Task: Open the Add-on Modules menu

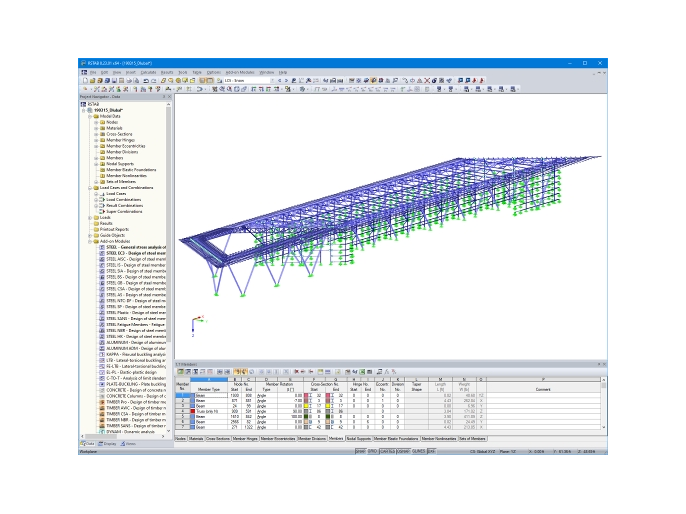Action: [240, 72]
